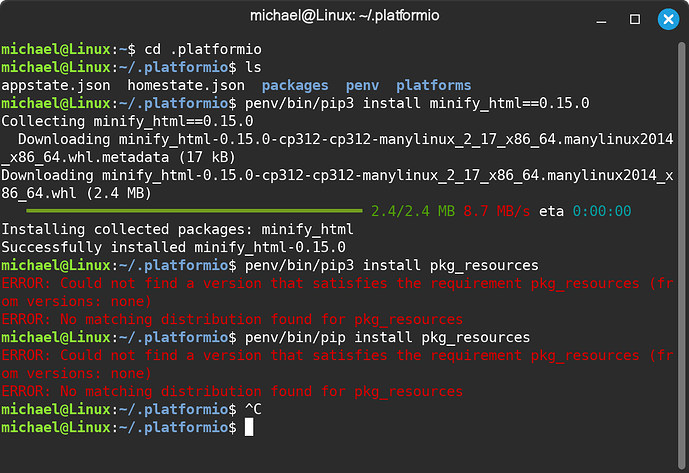Maximize the terminal window

pyautogui.click(x=635, y=19)
